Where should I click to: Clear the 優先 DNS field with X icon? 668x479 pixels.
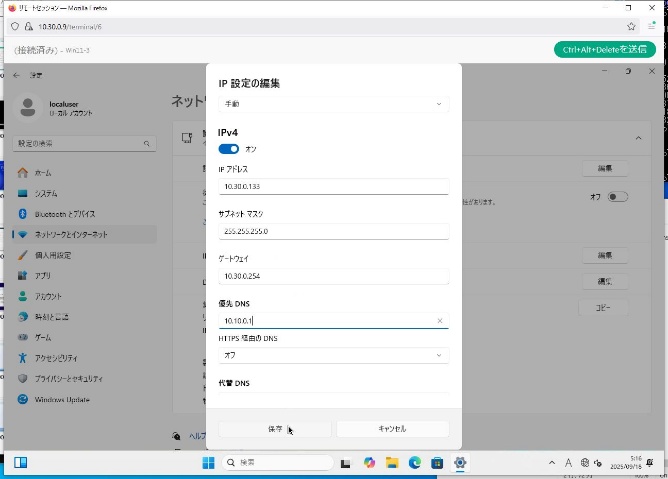pos(440,321)
